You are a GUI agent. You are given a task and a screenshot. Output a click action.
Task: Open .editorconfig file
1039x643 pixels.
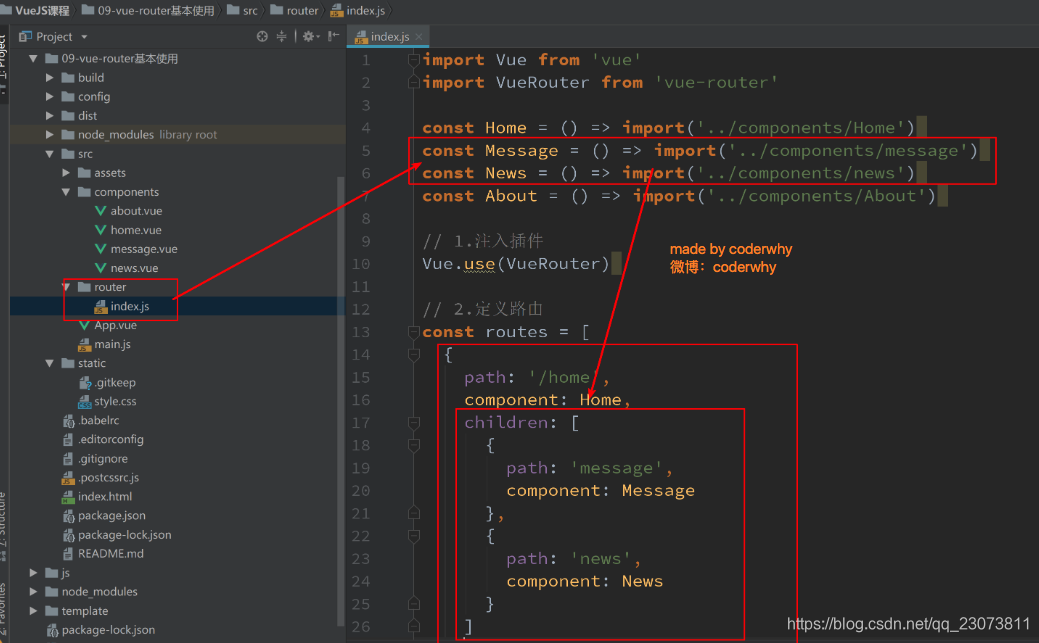(x=110, y=439)
